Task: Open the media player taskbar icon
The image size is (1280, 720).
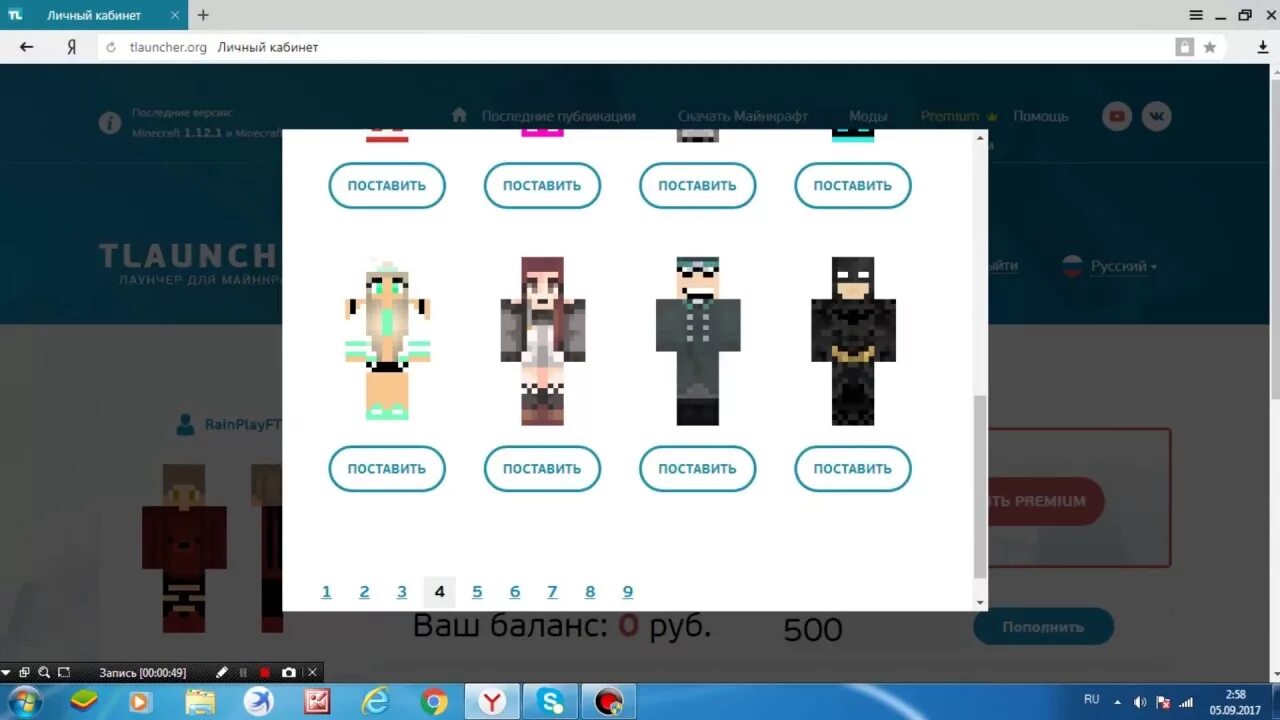Action: click(141, 702)
